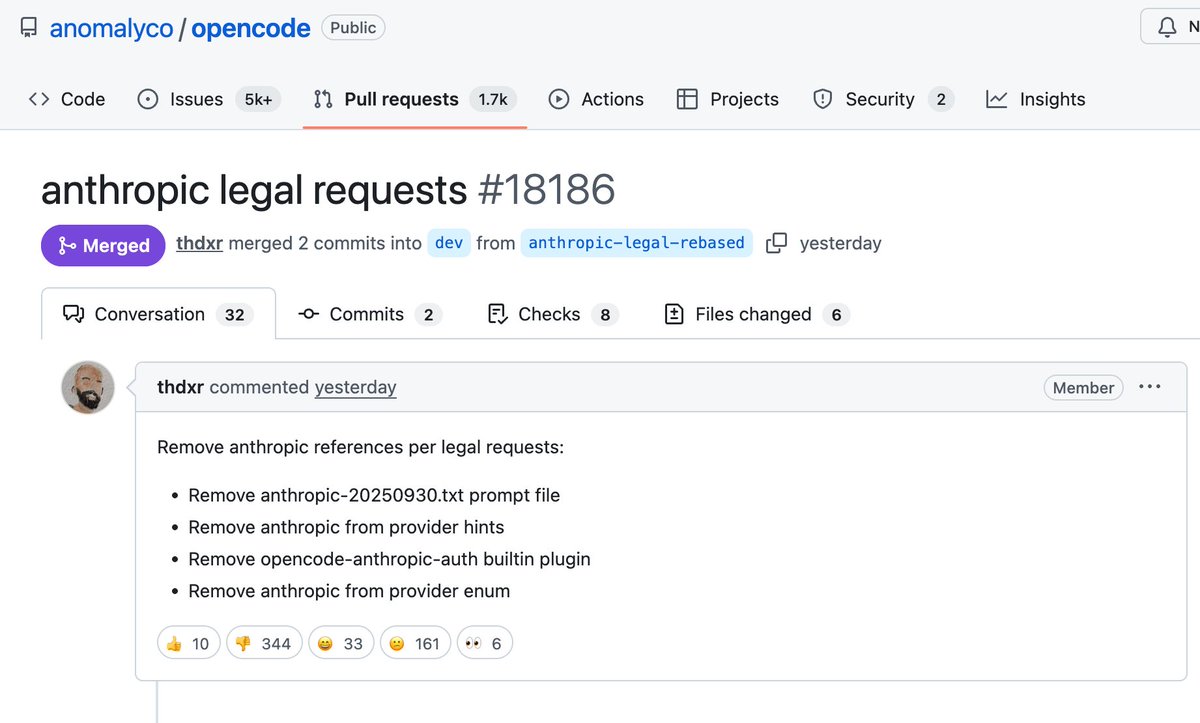This screenshot has height=723, width=1200.
Task: Open the Projects tab
Action: pyautogui.click(x=728, y=99)
